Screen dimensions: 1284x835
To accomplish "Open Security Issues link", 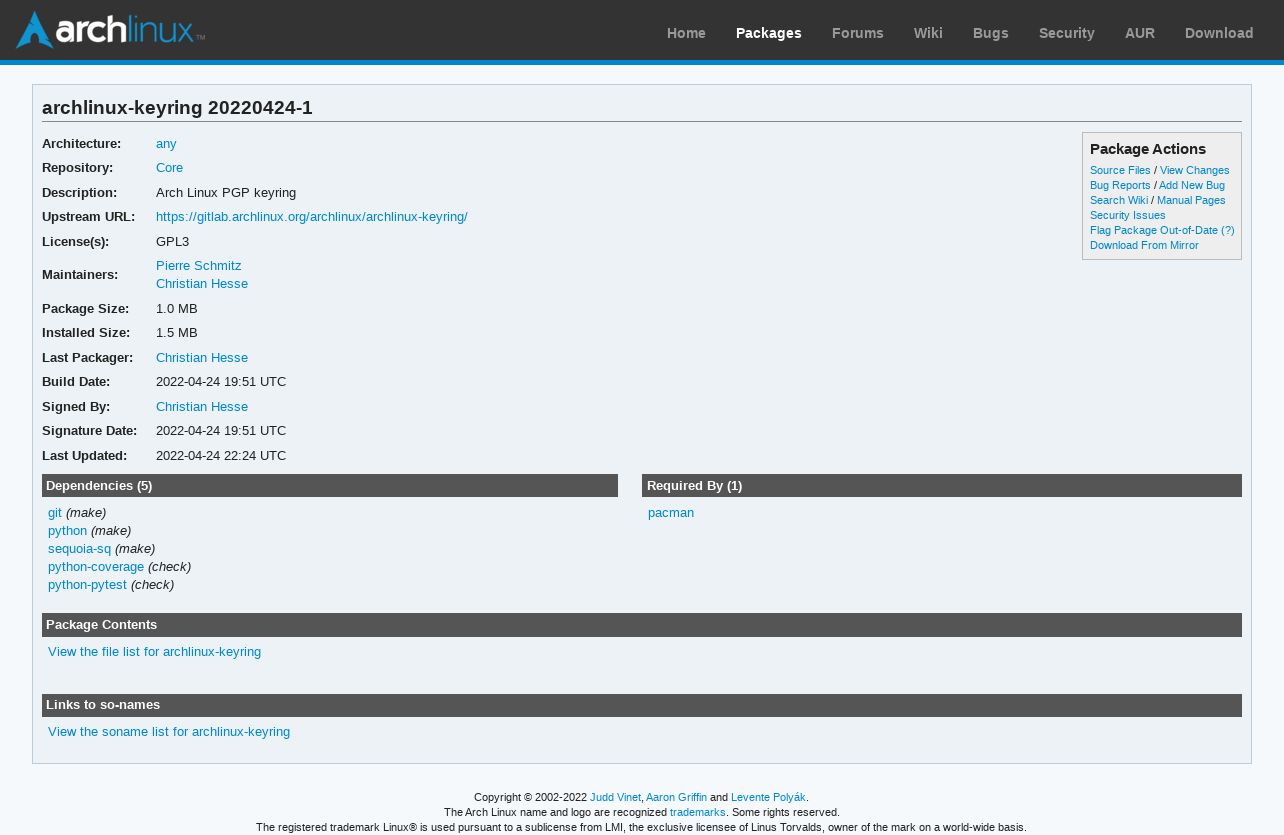I will (x=1127, y=216).
